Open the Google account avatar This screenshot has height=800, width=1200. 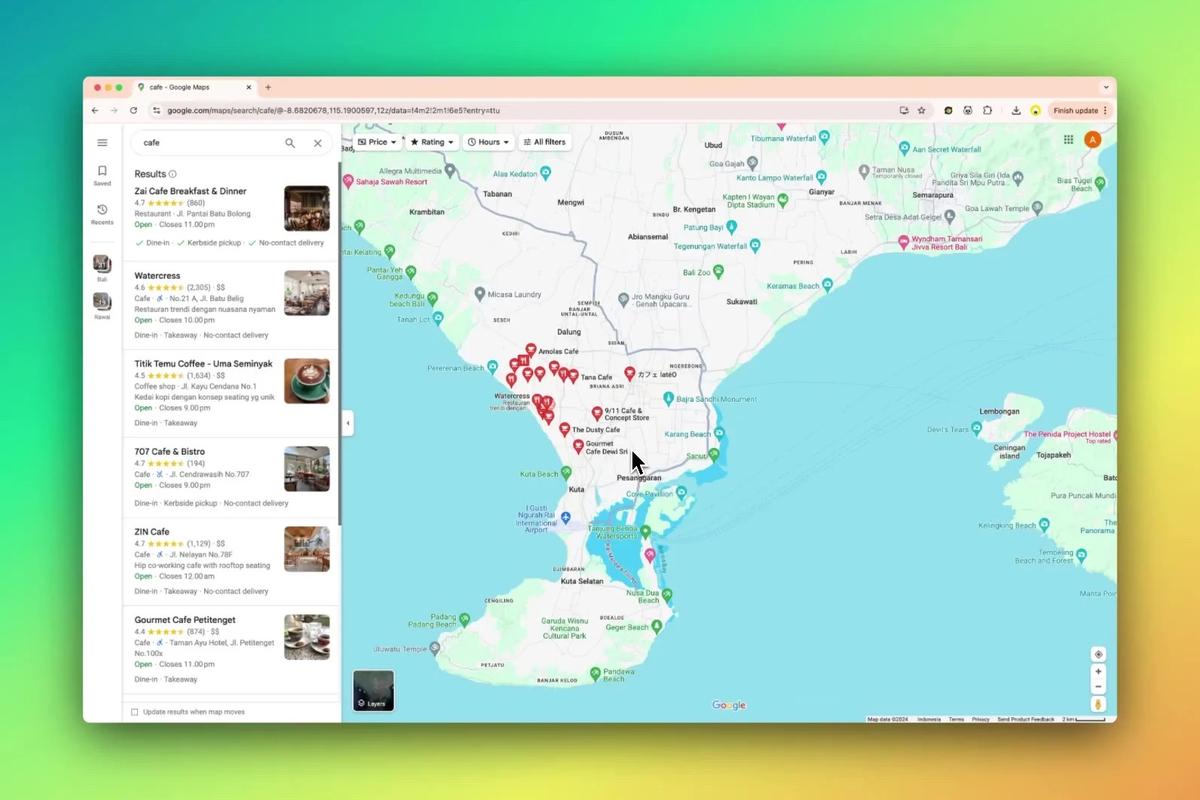click(1092, 140)
